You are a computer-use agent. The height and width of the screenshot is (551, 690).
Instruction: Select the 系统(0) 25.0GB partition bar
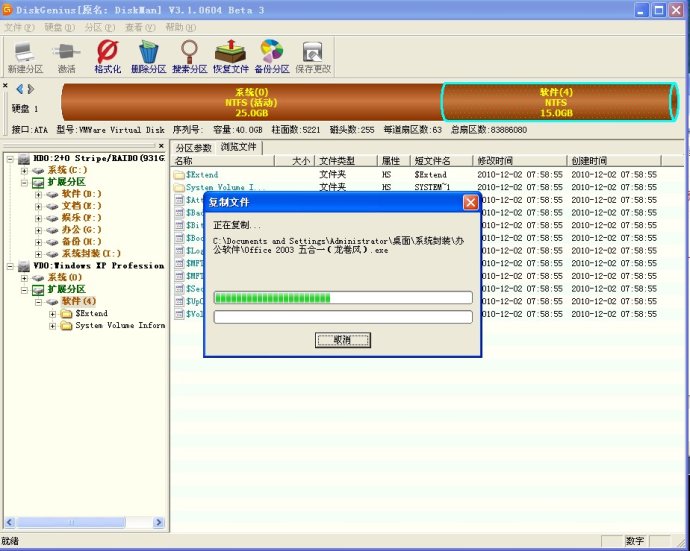point(251,102)
